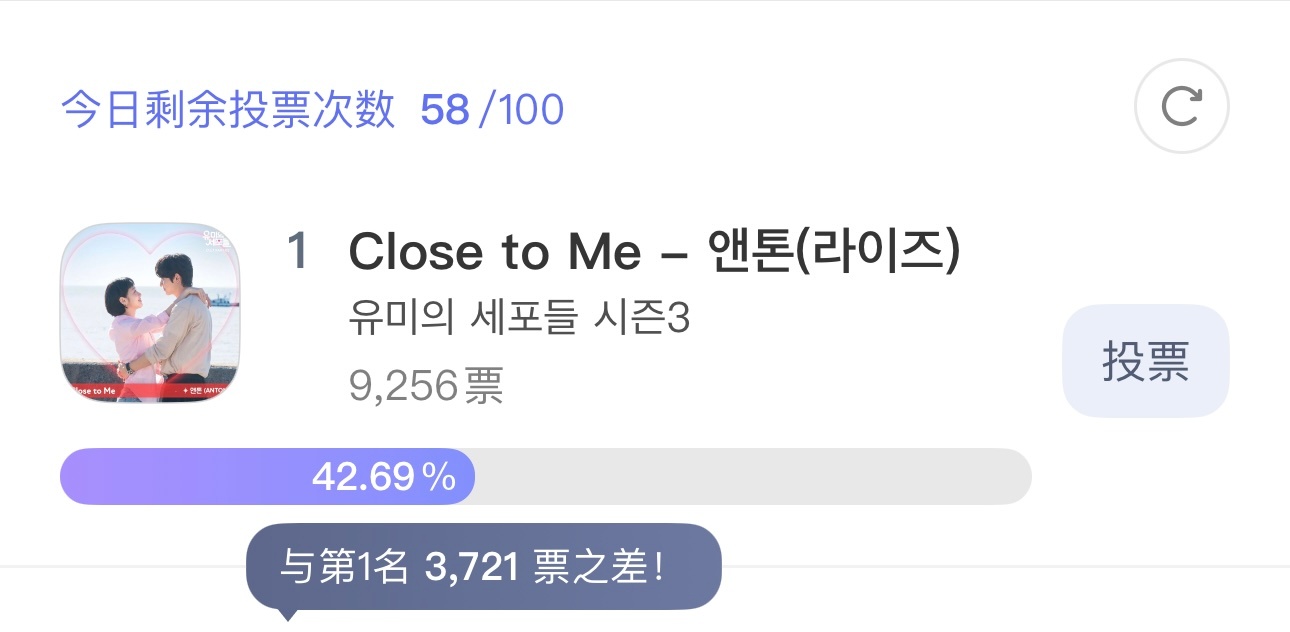Select the song title Close to Me – 앤톤(라이즈)
This screenshot has height=632, width=1290.
tap(654, 253)
